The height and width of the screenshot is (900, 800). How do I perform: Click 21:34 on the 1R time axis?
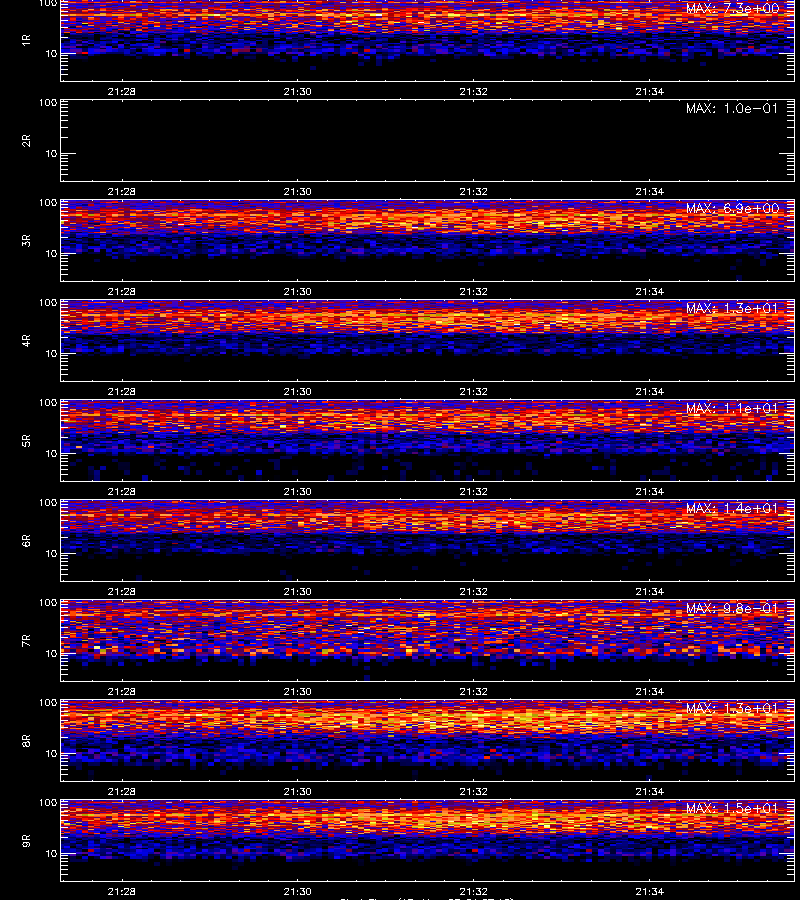(650, 91)
